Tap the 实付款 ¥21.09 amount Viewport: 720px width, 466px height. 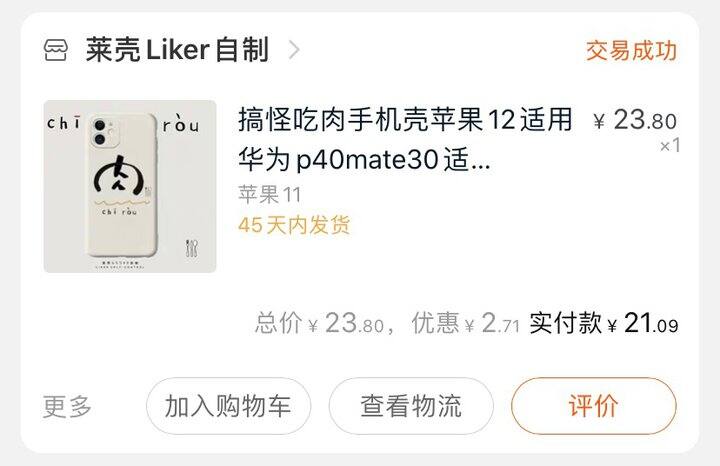pyautogui.click(x=603, y=323)
